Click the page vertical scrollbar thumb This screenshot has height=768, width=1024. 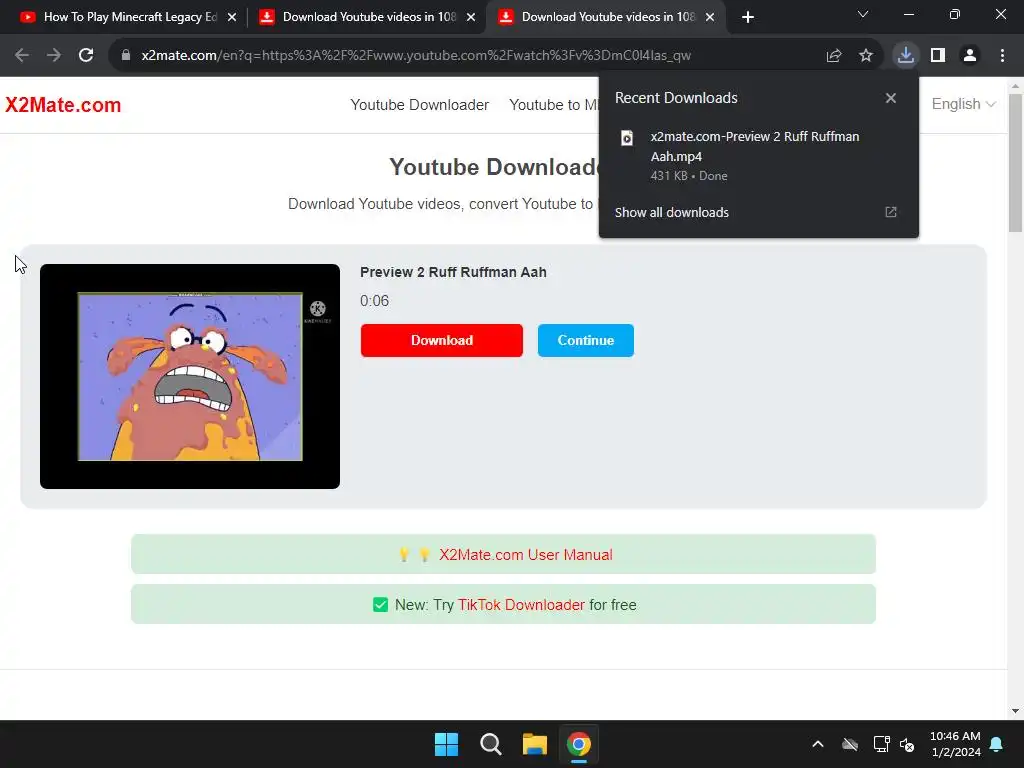click(1016, 162)
